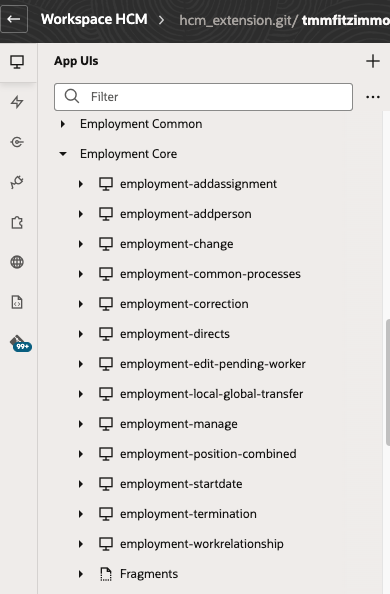Expand the employment-local-global-transfer arrow

(81, 394)
